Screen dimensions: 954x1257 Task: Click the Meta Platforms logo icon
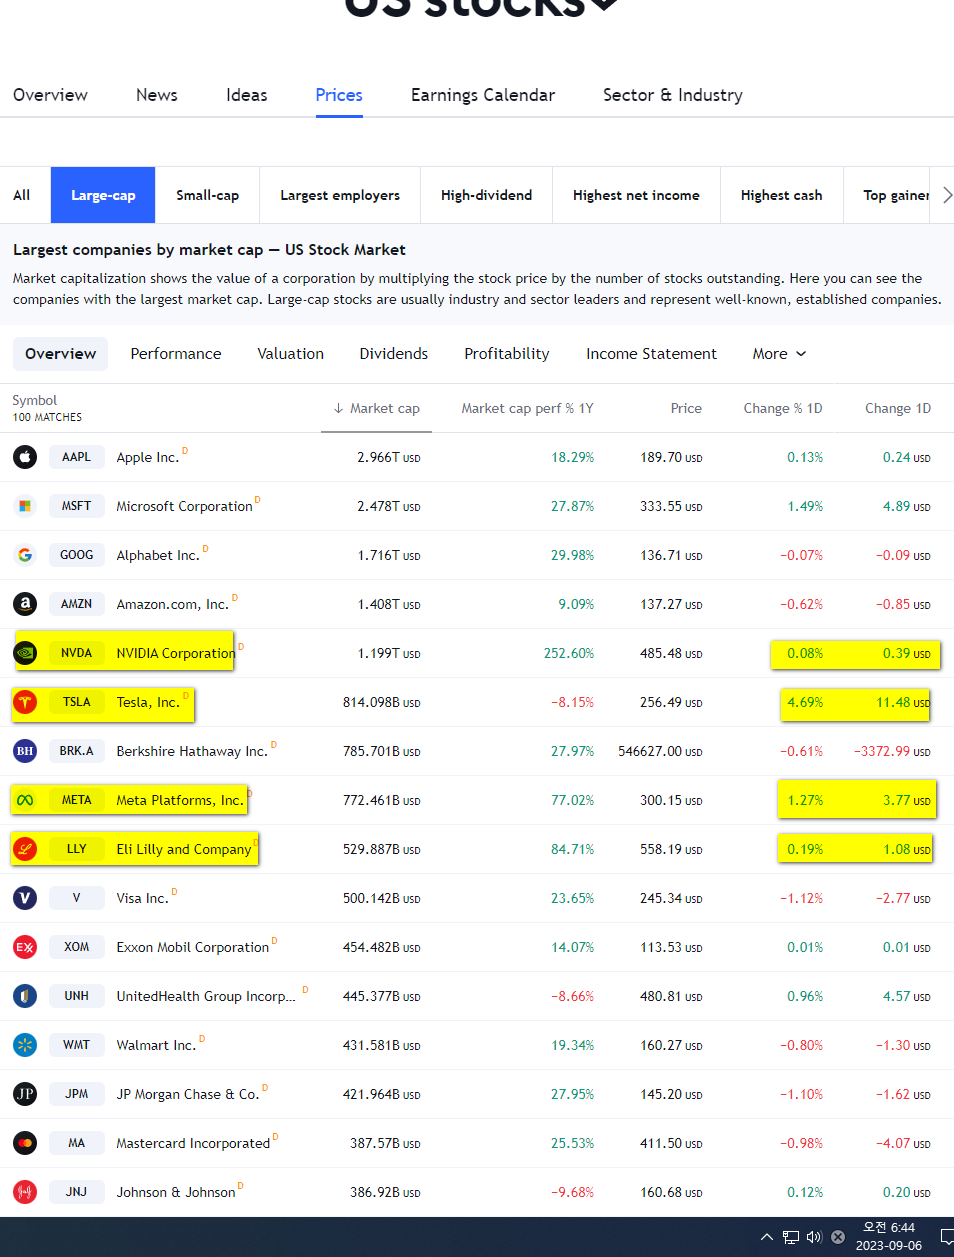(25, 800)
